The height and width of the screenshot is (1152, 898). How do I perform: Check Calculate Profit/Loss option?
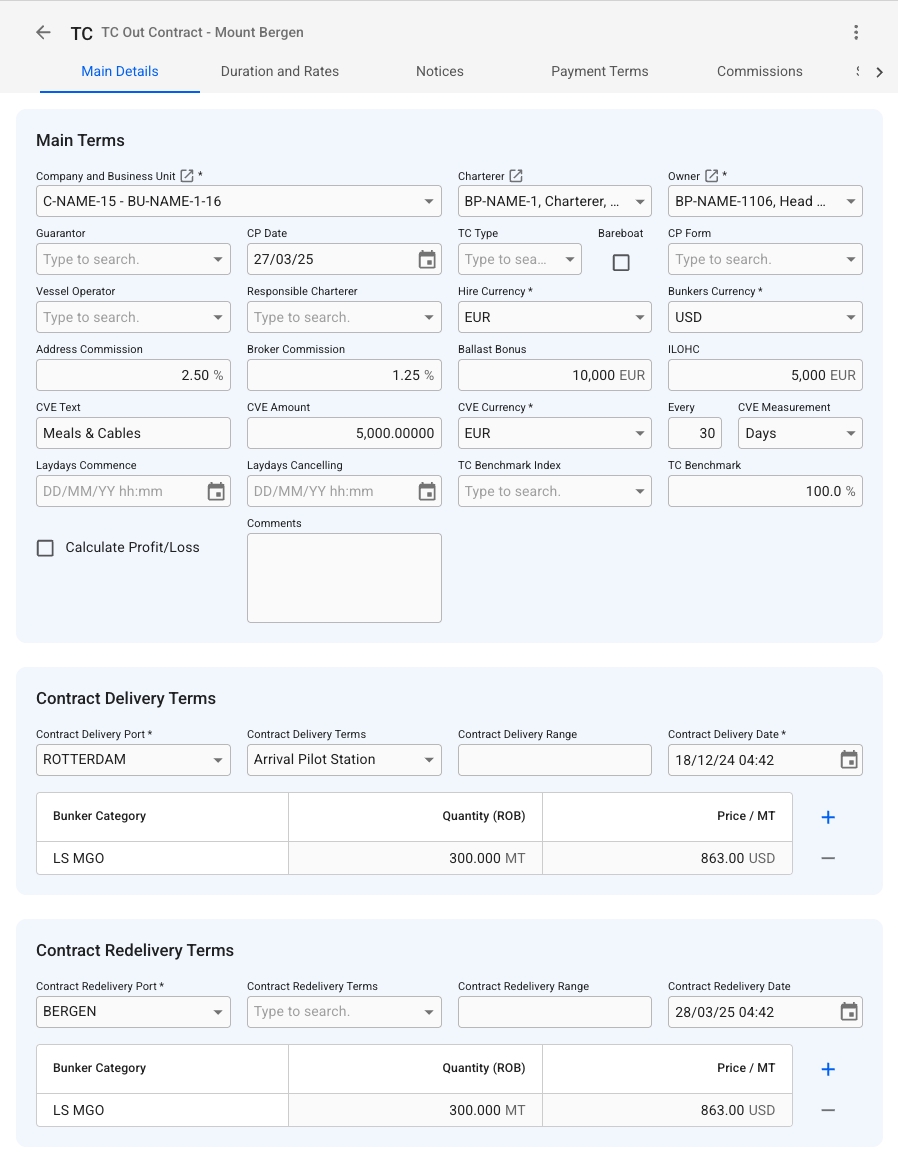45,548
